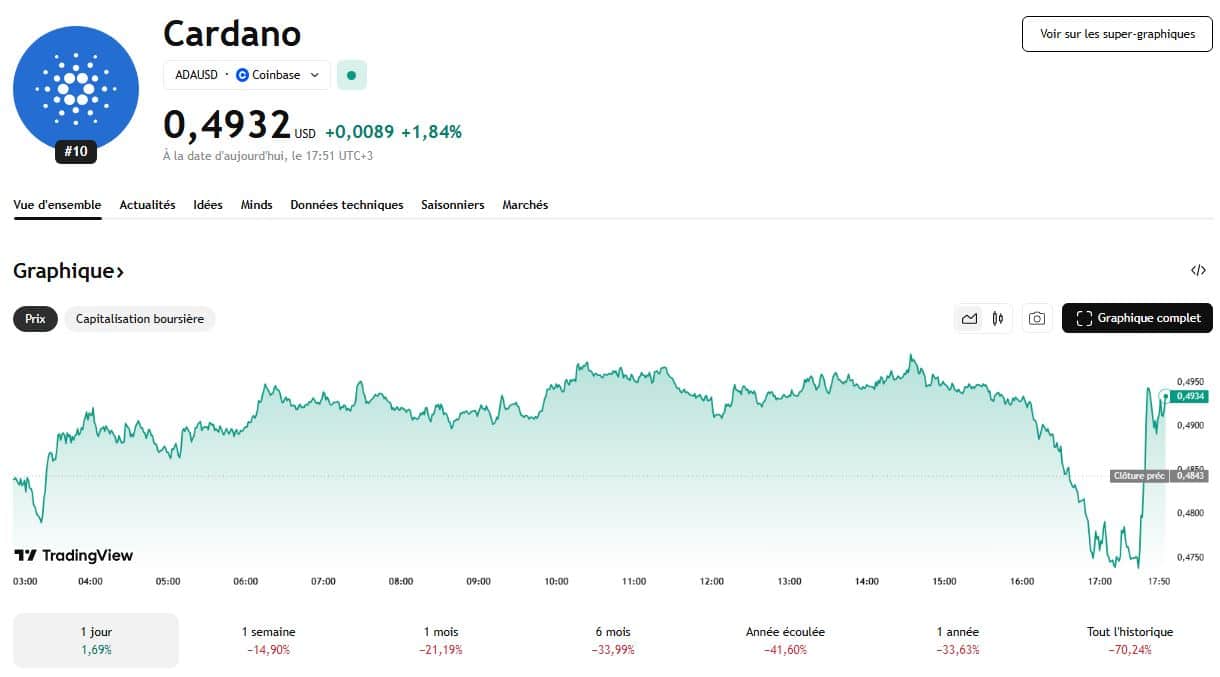Viewport: 1220px width, 677px height.
Task: Open the embed code icon
Action: click(x=1198, y=271)
